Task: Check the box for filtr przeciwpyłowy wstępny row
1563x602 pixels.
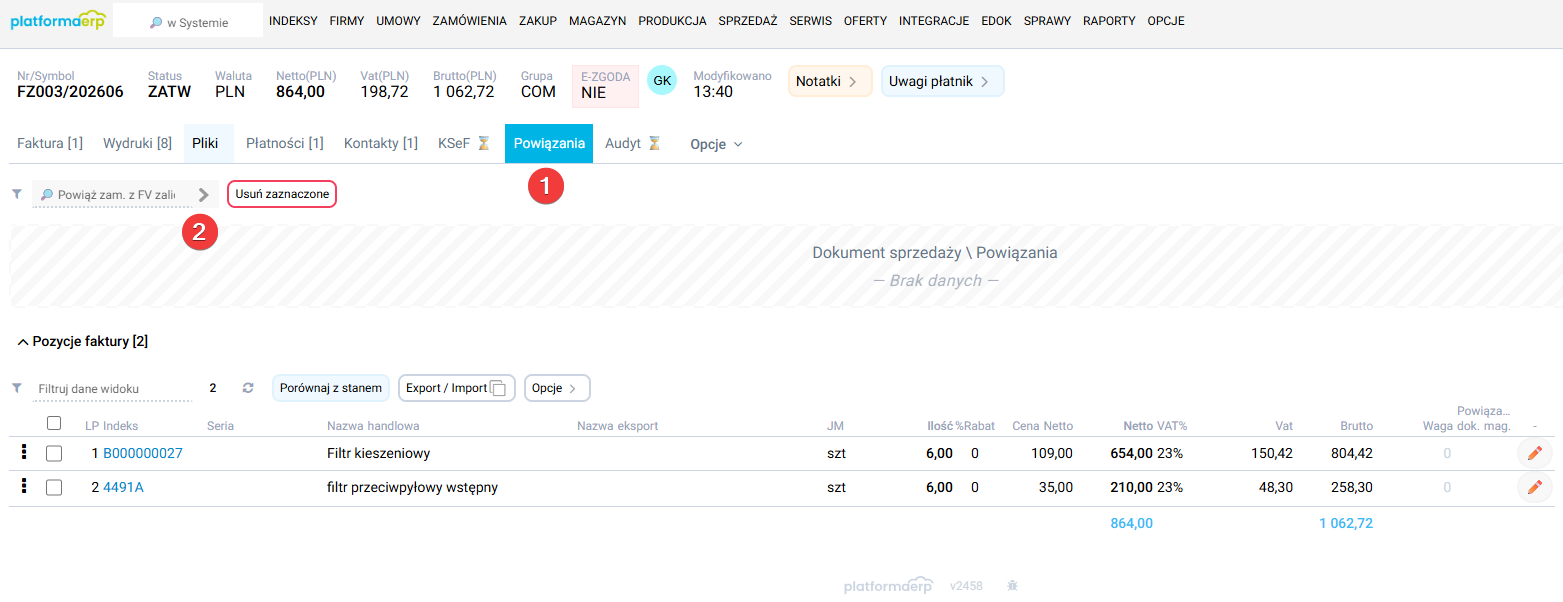Action: point(54,488)
